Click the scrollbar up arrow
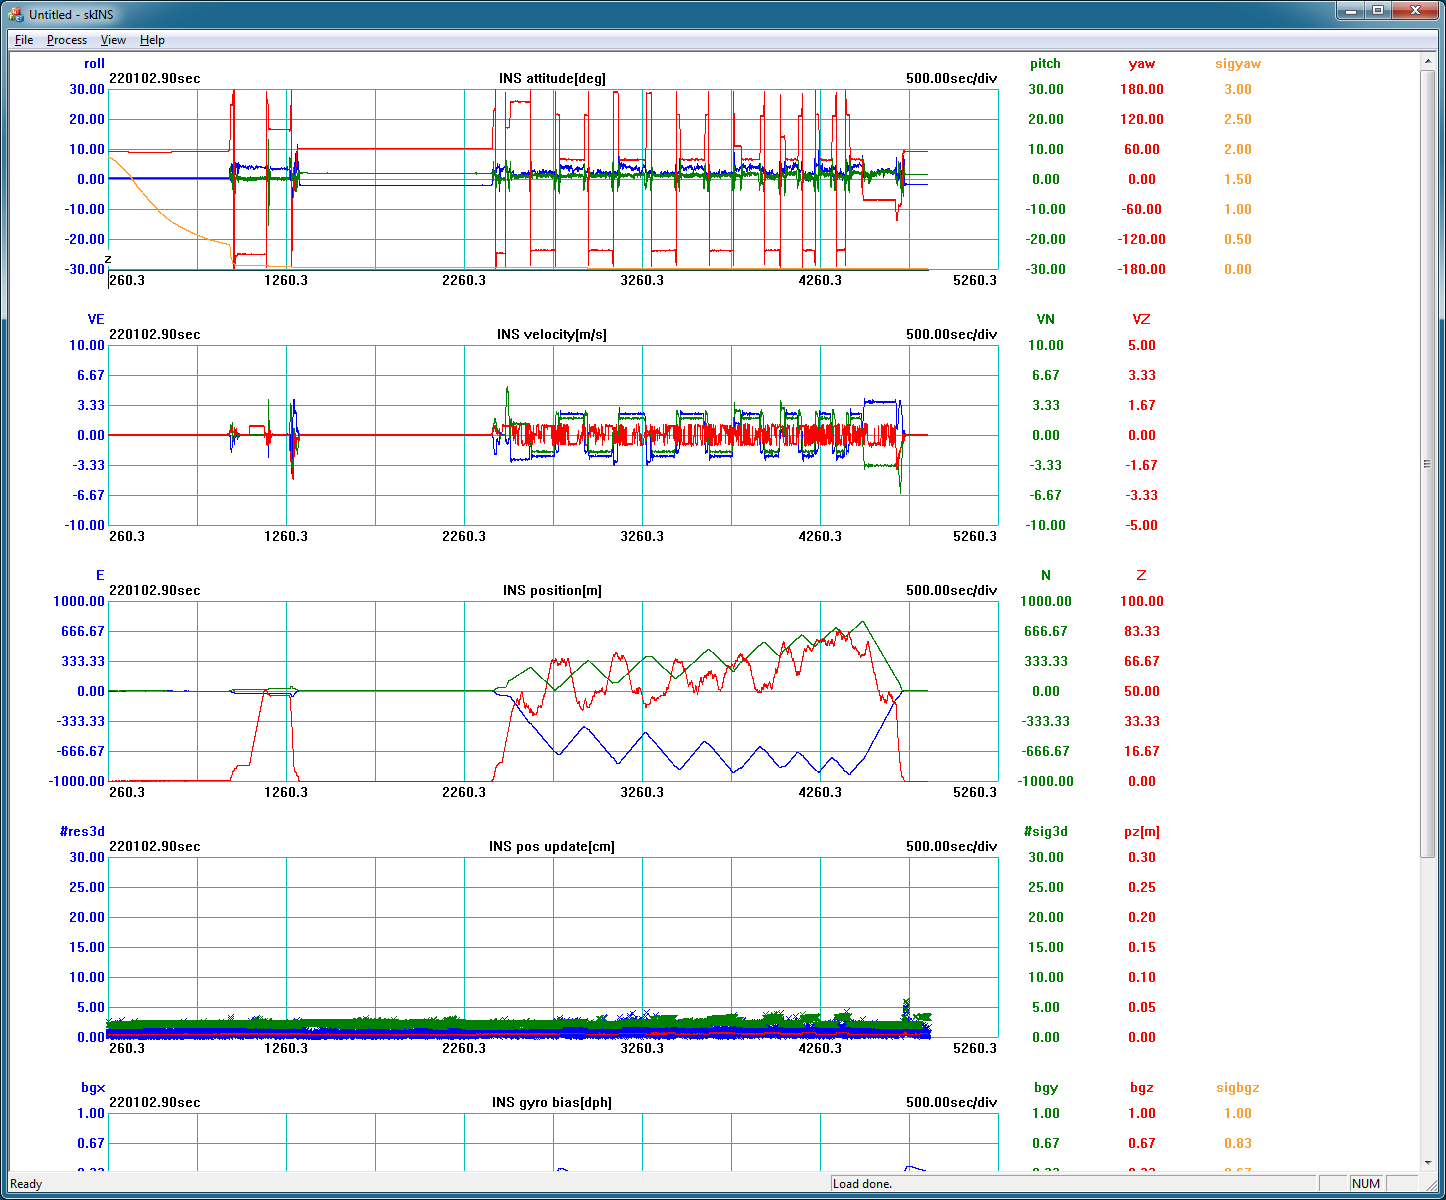This screenshot has width=1446, height=1200. point(1428,63)
